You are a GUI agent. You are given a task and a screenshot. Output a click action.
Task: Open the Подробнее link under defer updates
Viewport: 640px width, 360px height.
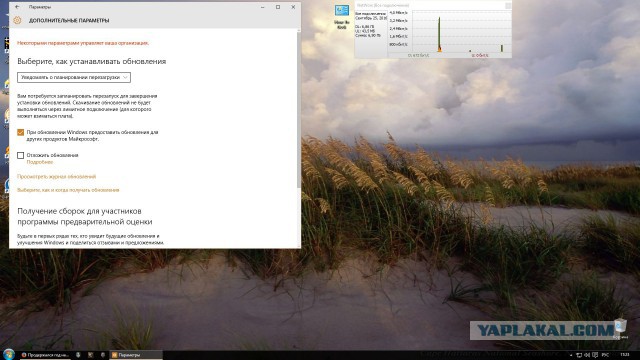click(40, 162)
